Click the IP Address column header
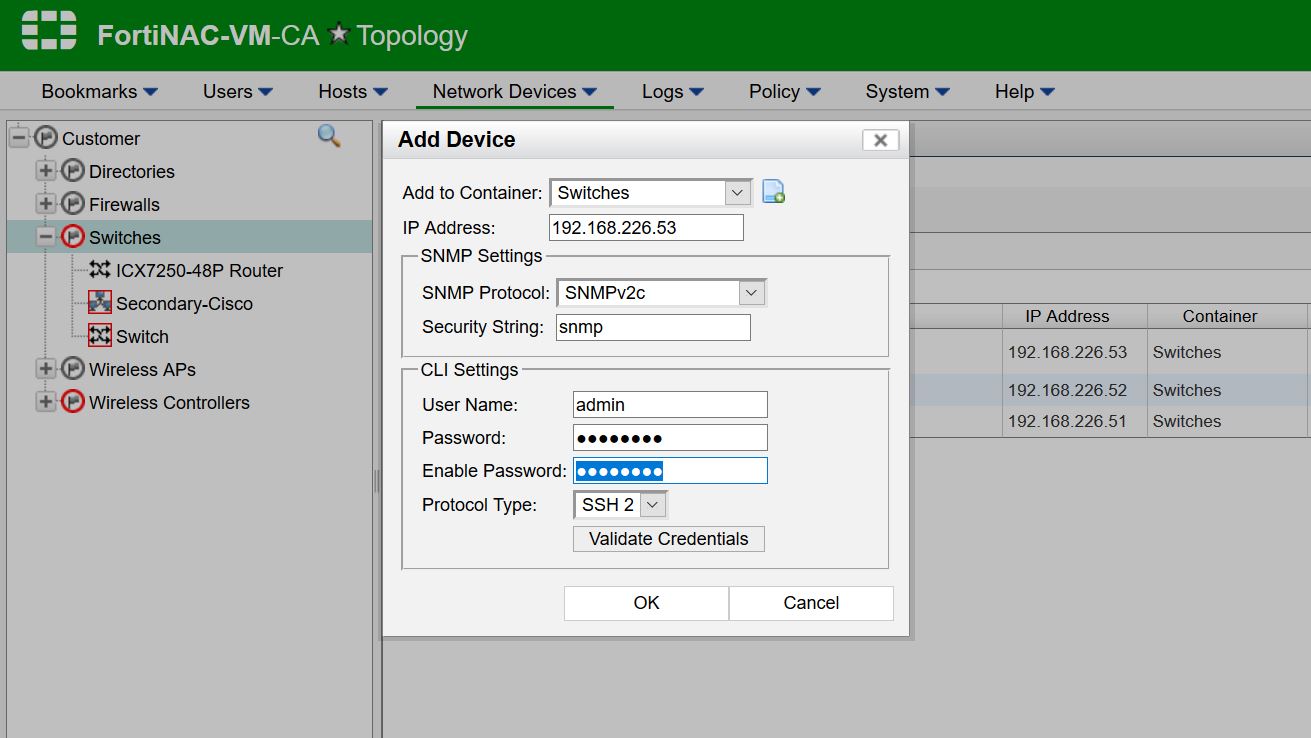The height and width of the screenshot is (738, 1311). [1067, 316]
